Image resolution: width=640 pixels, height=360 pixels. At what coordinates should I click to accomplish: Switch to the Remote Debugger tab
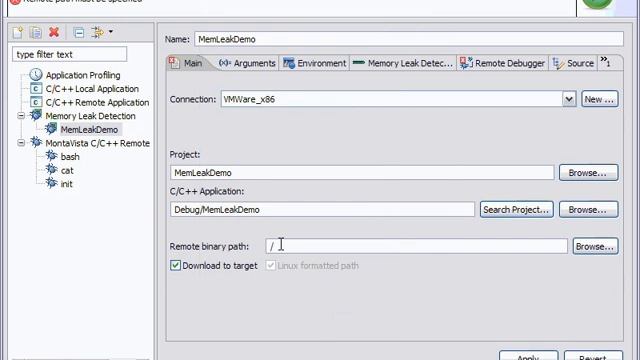click(x=502, y=63)
